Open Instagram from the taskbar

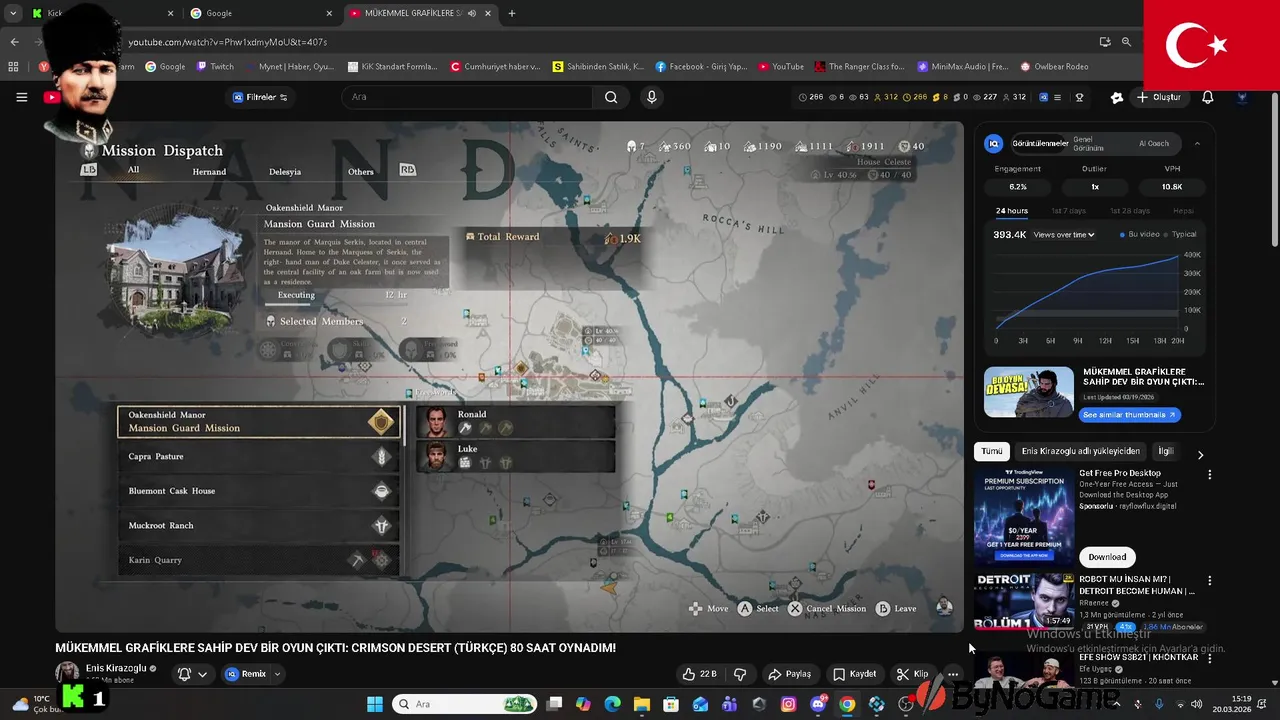[788, 704]
